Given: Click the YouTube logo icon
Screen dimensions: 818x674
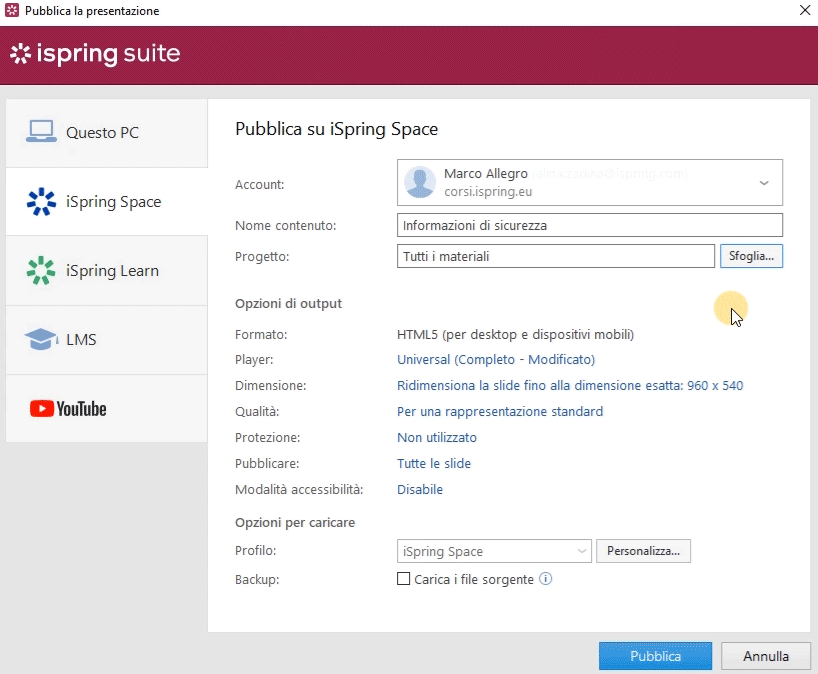Looking at the screenshot, I should point(68,409).
